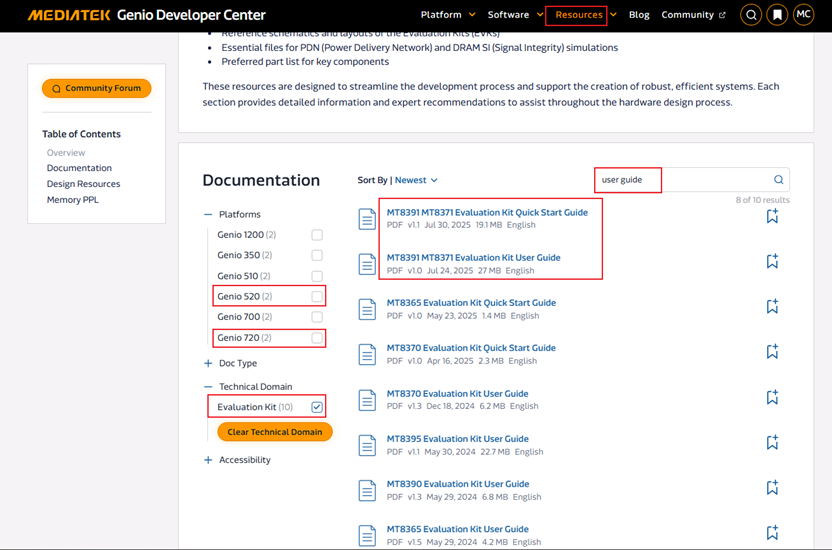
Task: Go to Design Resources in Table of Contents
Action: (83, 184)
